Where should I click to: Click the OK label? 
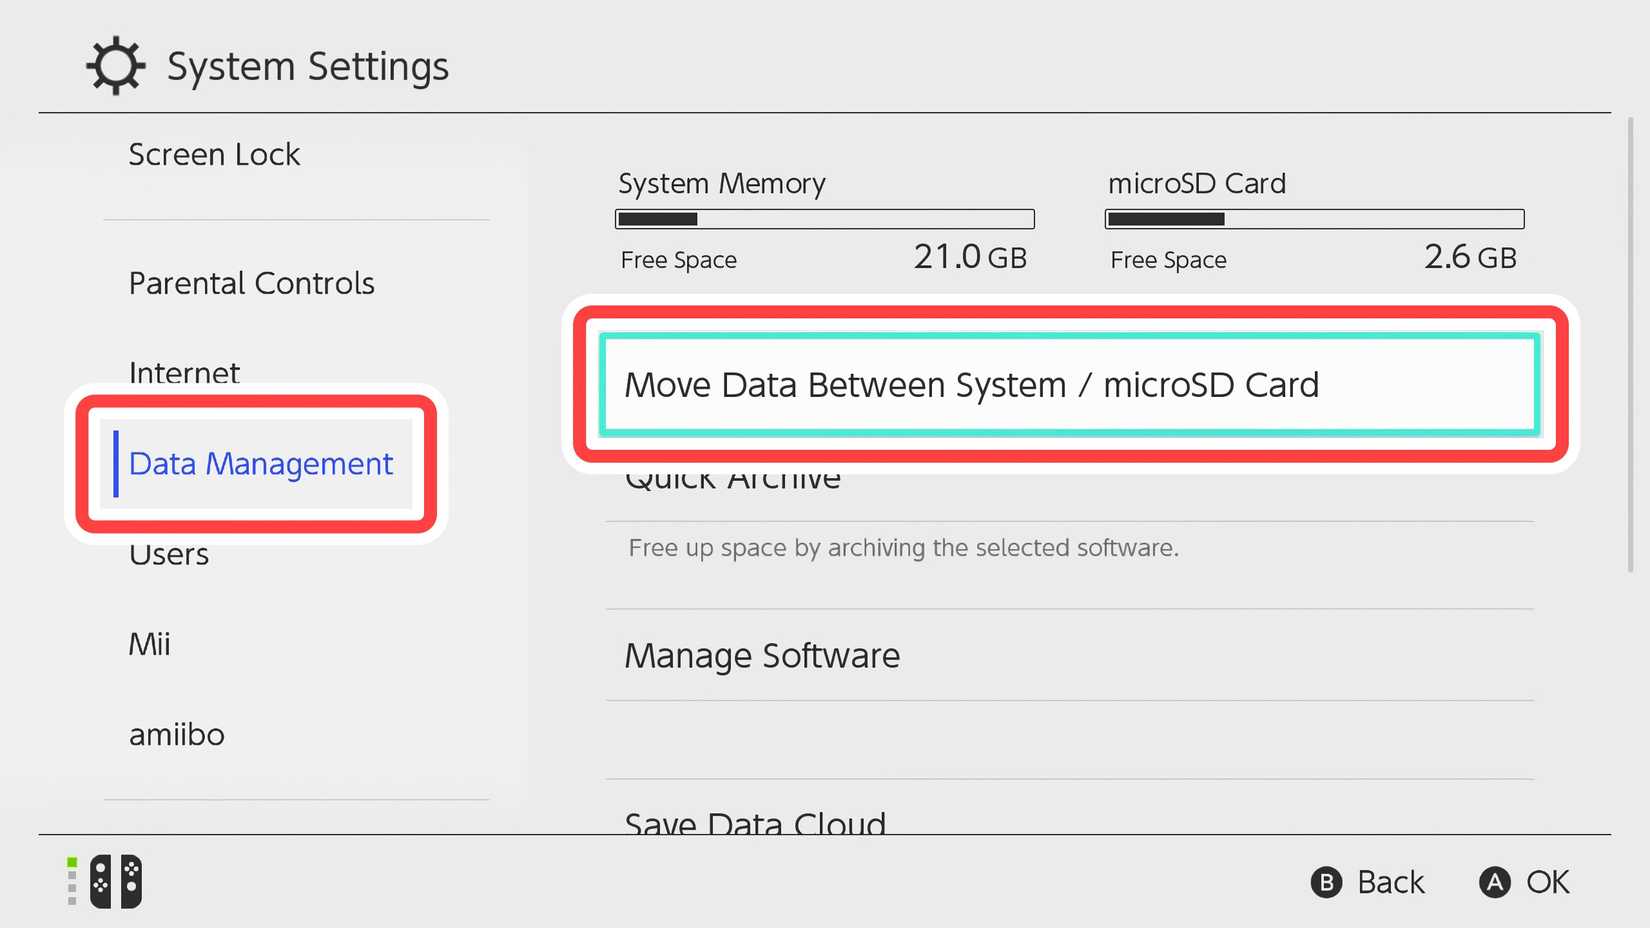1547,882
